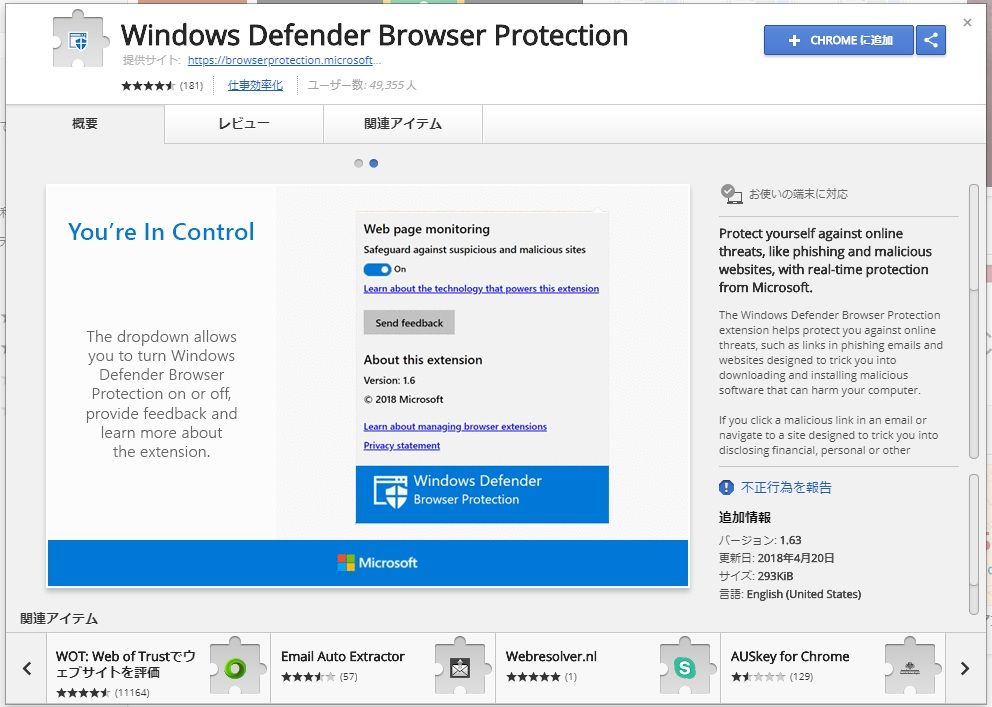Open AUSkey for Chrome related item
The image size is (992, 707).
coord(833,668)
